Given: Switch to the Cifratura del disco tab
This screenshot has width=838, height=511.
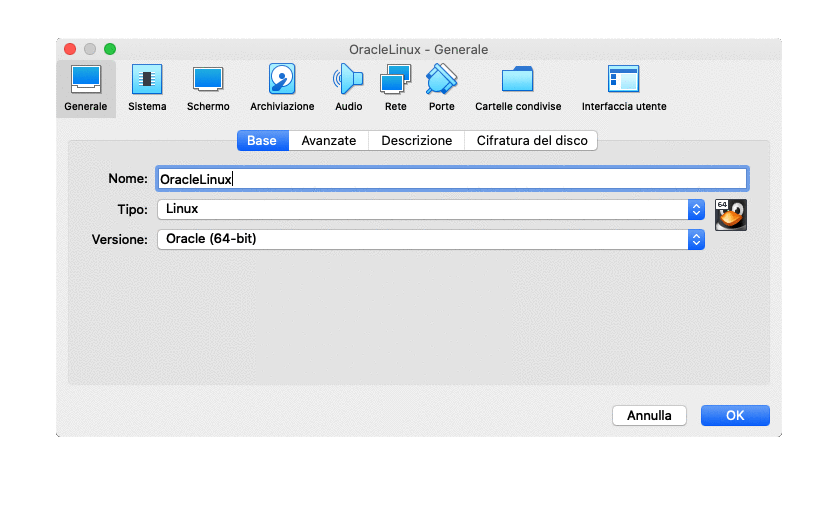Looking at the screenshot, I should (x=531, y=141).
